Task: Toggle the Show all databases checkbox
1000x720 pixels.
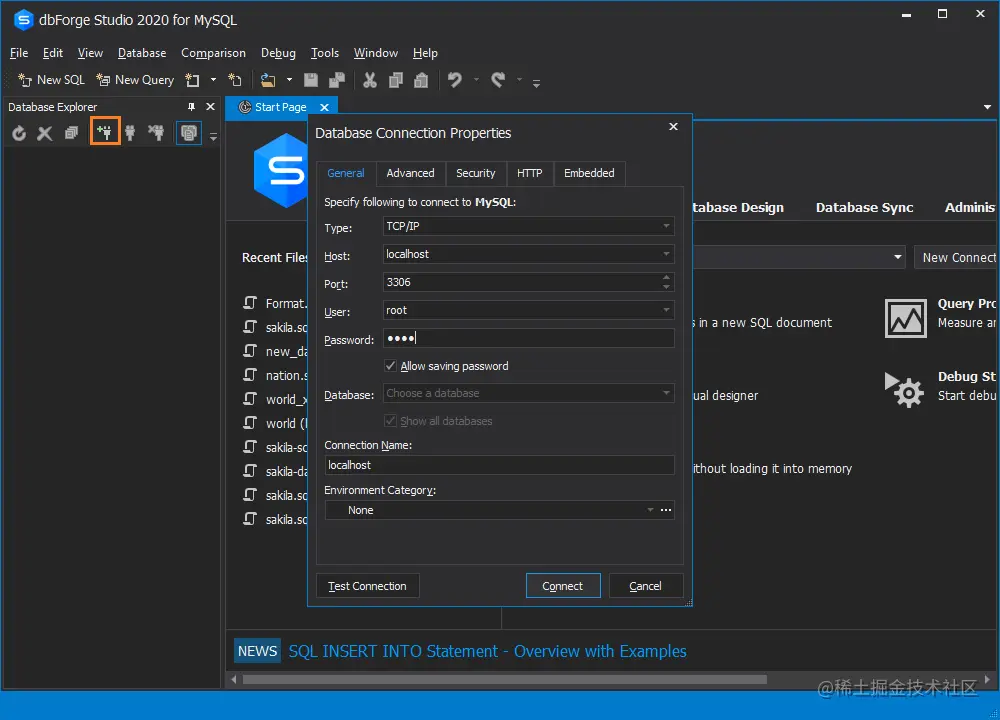Action: coord(390,420)
